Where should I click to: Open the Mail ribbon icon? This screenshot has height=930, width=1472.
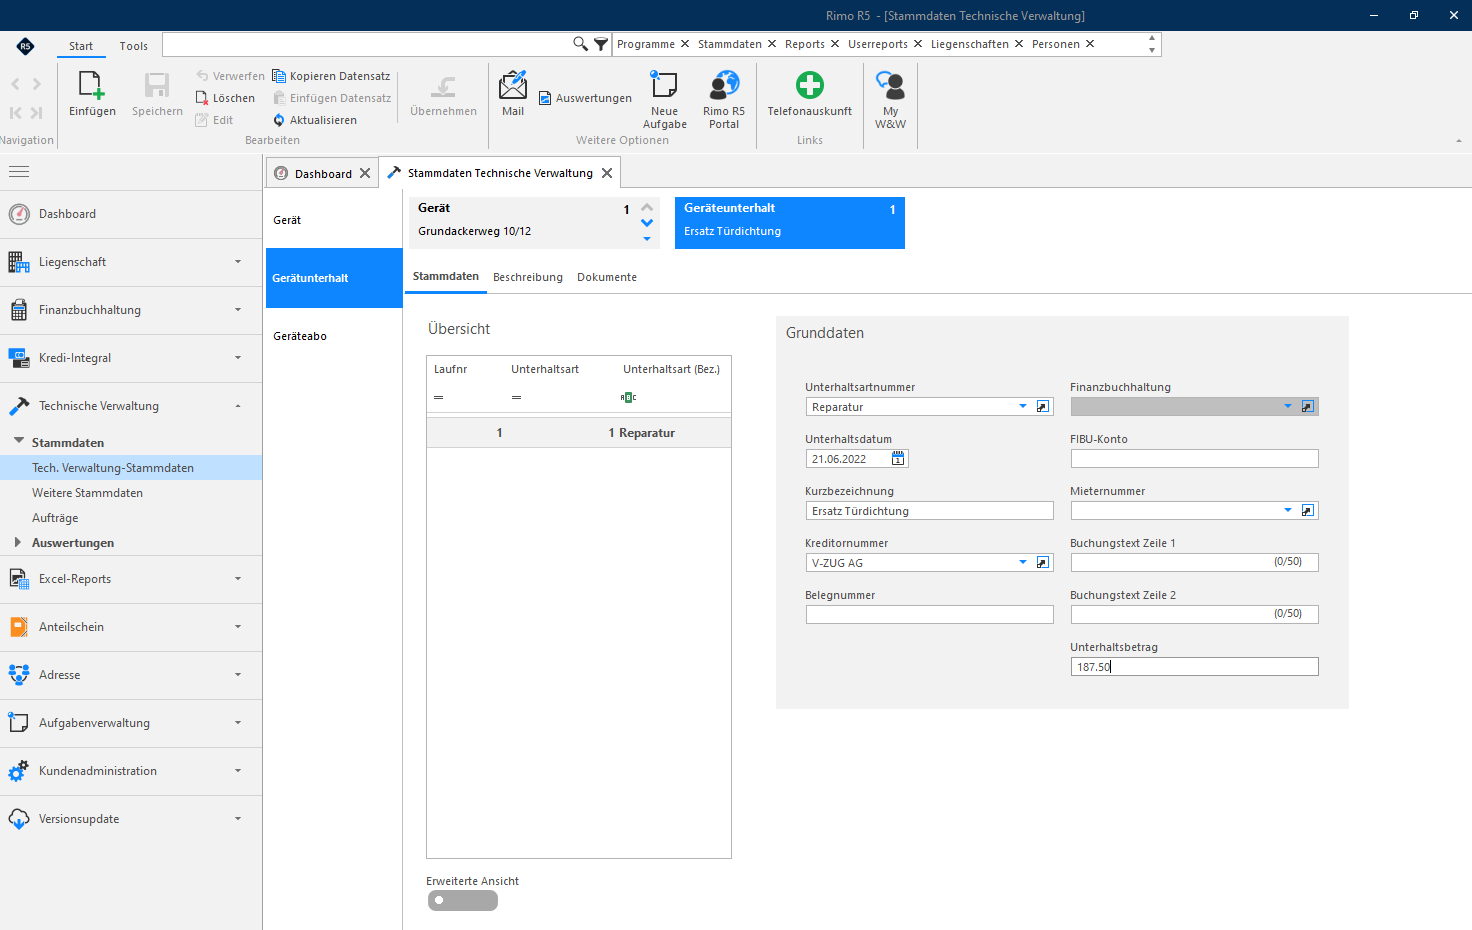pos(513,86)
